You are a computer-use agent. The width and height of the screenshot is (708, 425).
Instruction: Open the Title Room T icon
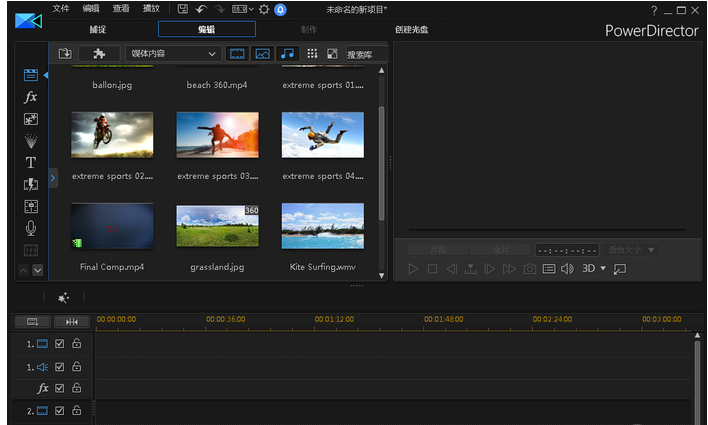tap(30, 162)
